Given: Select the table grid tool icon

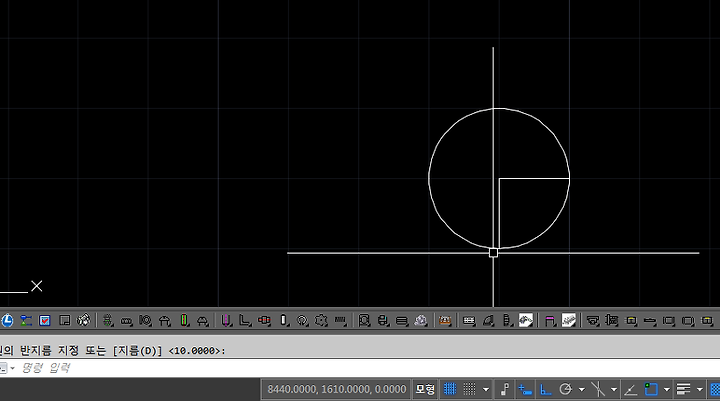Looking at the screenshot, I should [x=469, y=321].
